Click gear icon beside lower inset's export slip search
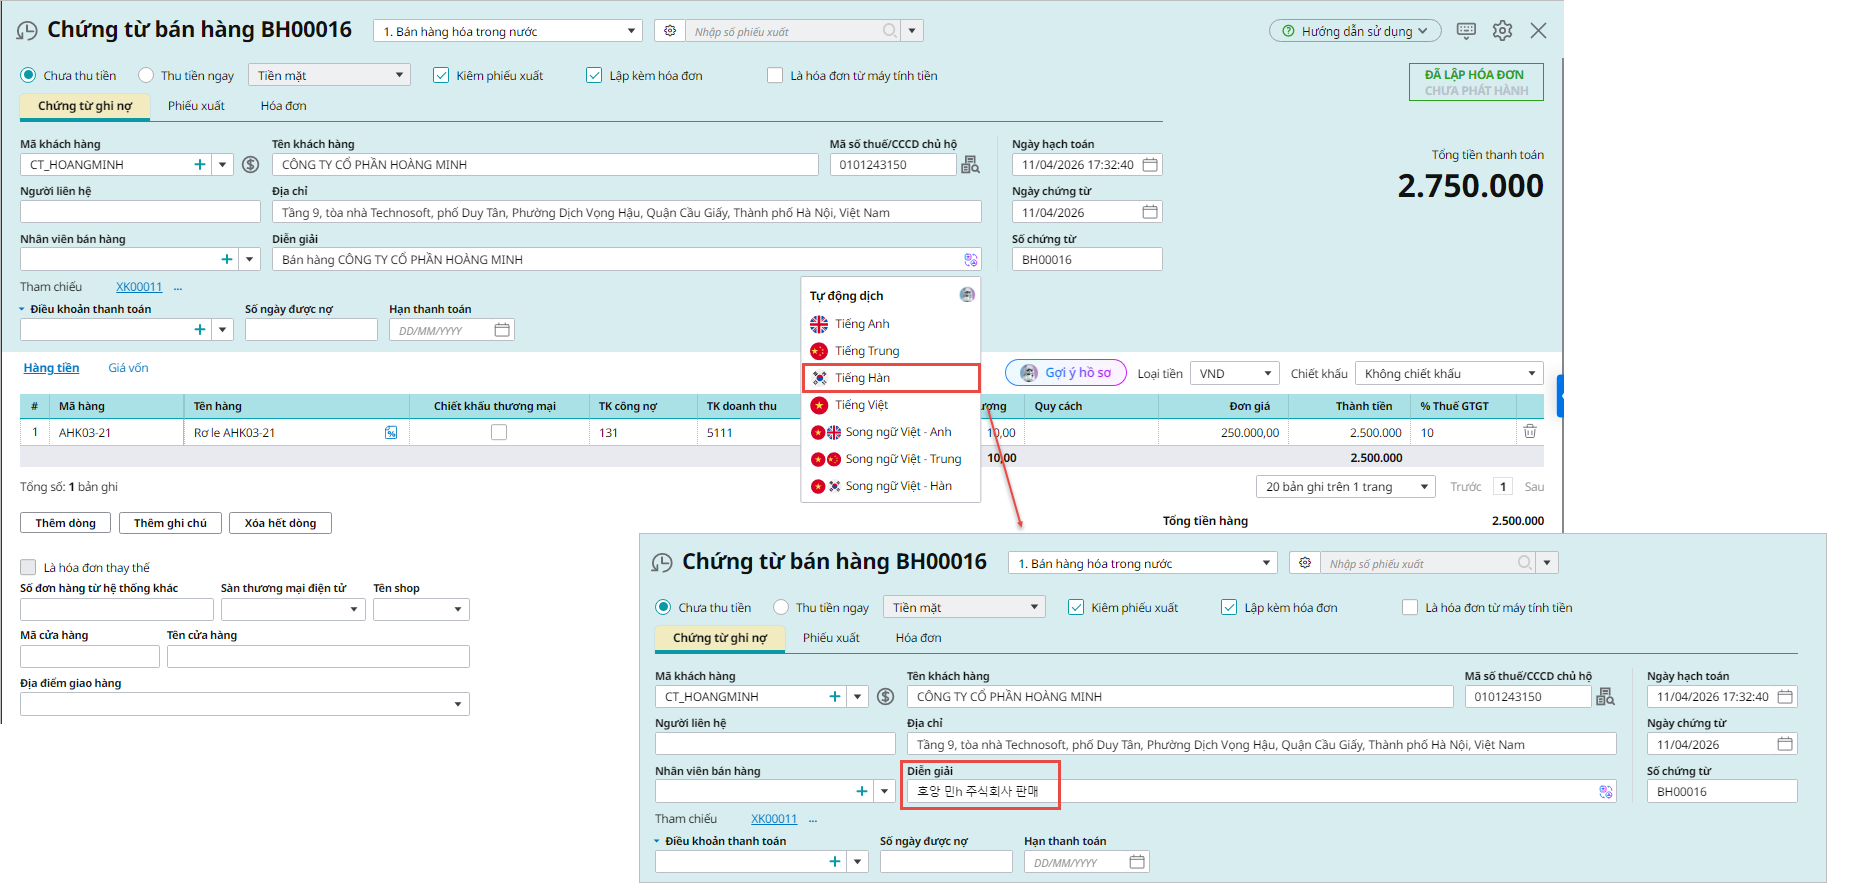The width and height of the screenshot is (1866, 890). pyautogui.click(x=1305, y=563)
